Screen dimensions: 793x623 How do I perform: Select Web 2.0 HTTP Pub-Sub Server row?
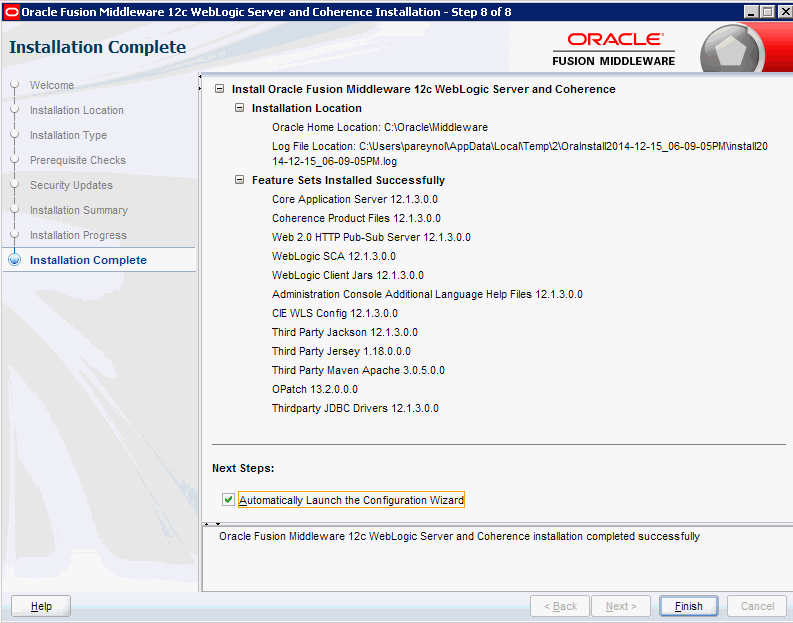coord(371,237)
